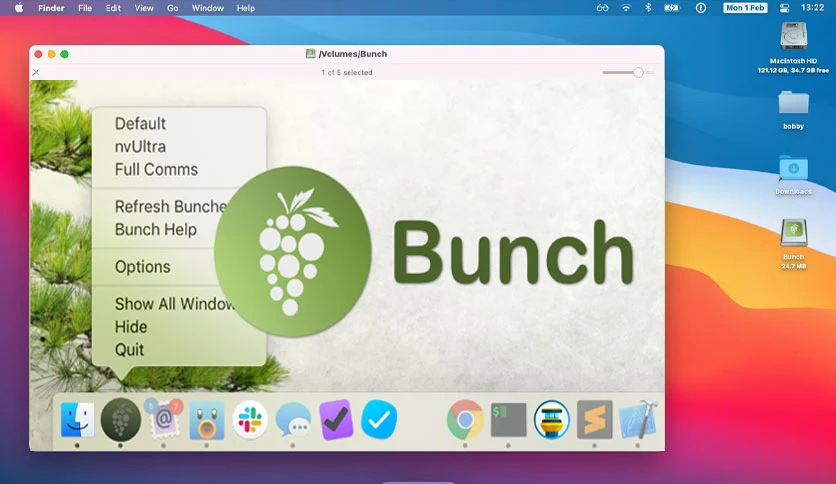The height and width of the screenshot is (484, 836).
Task: Click the Finder icon in the dock
Action: [77, 420]
